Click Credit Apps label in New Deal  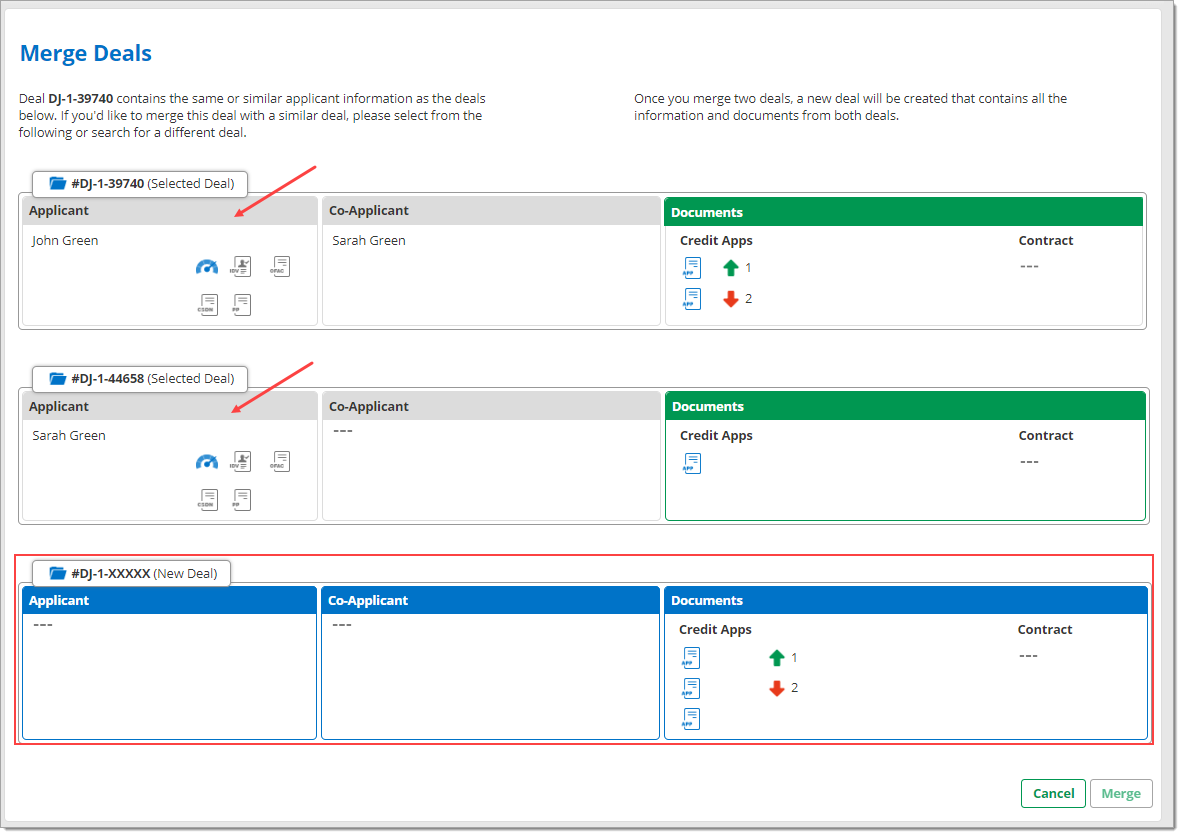click(715, 629)
